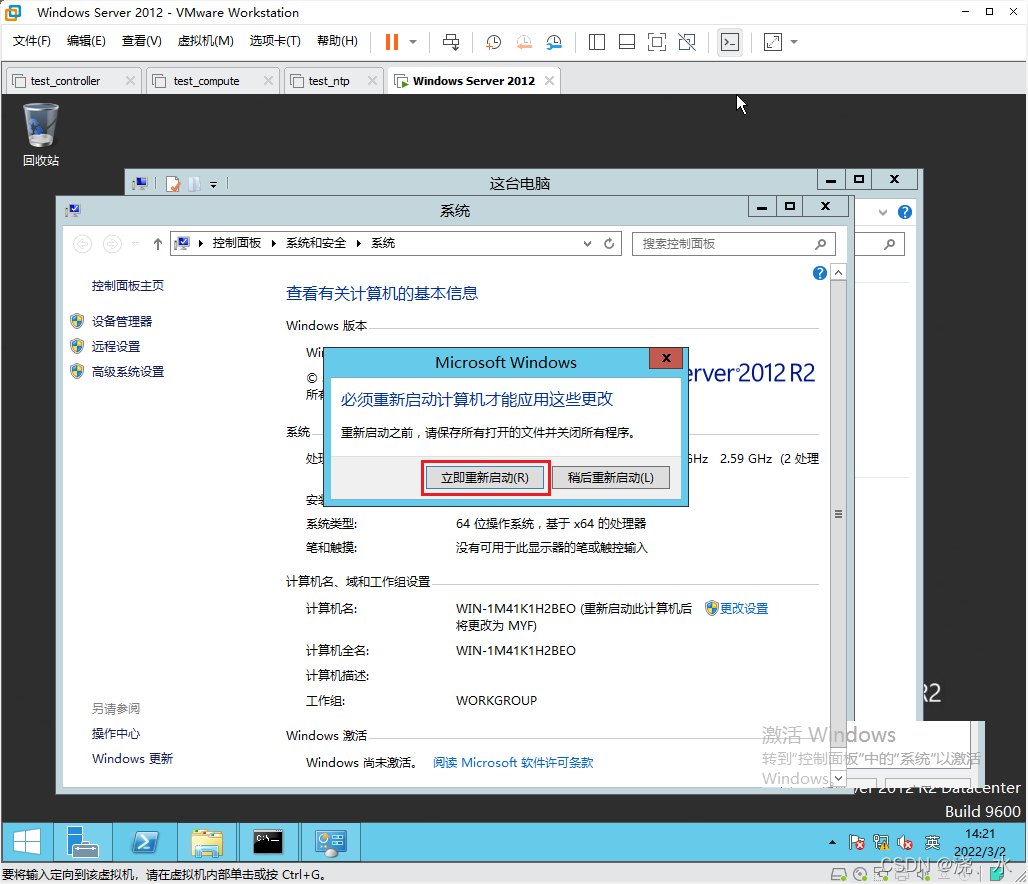The image size is (1028, 884).
Task: Click 立即重新启动(R) restart now button
Action: pos(484,477)
